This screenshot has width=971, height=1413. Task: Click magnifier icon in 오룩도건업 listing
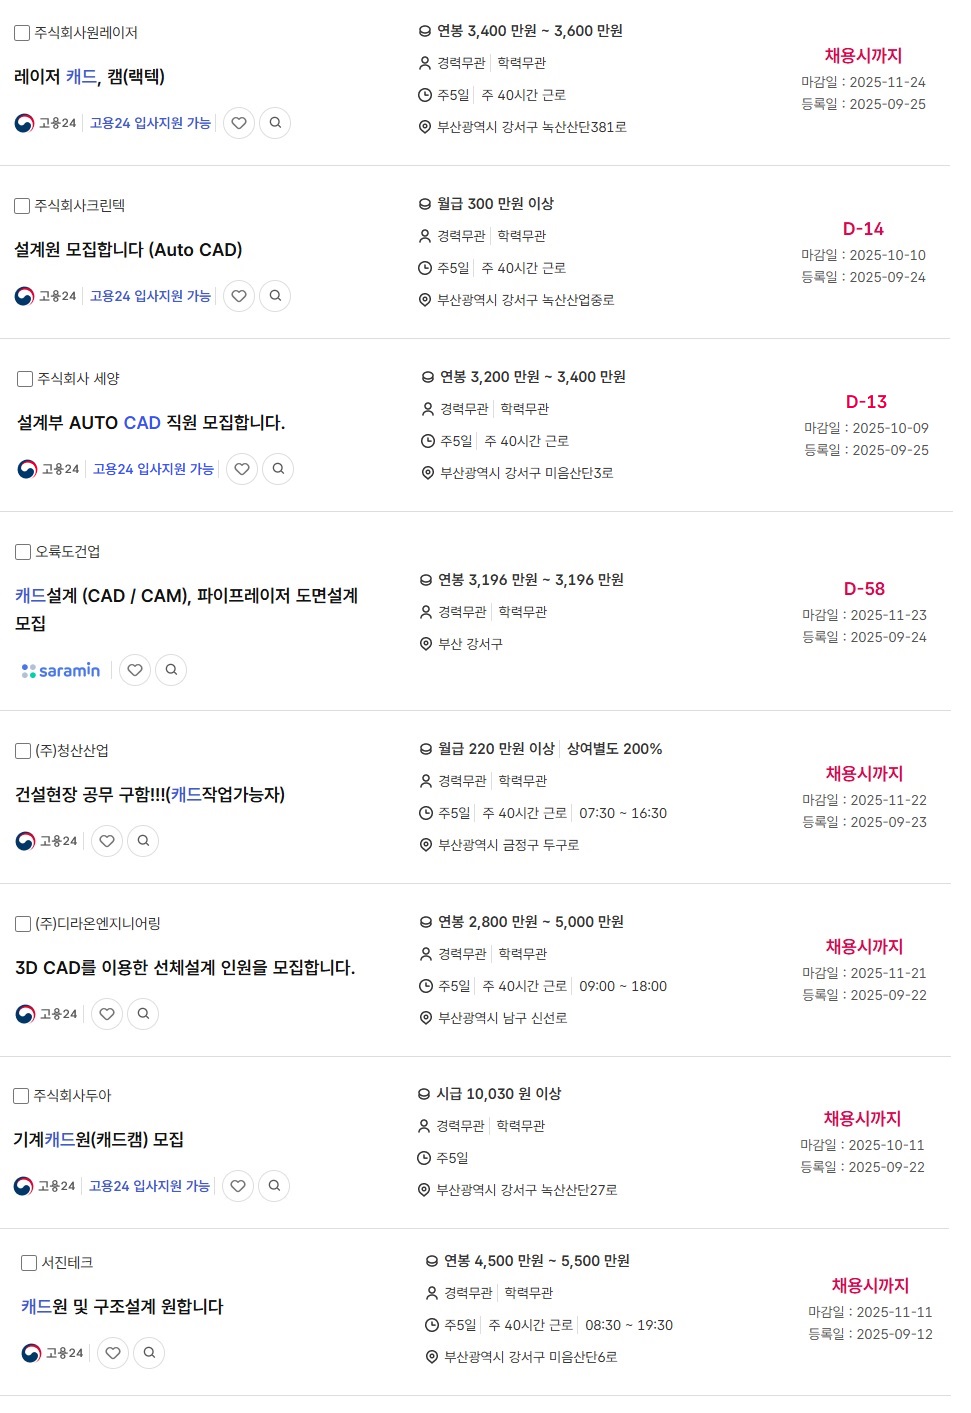pos(171,670)
